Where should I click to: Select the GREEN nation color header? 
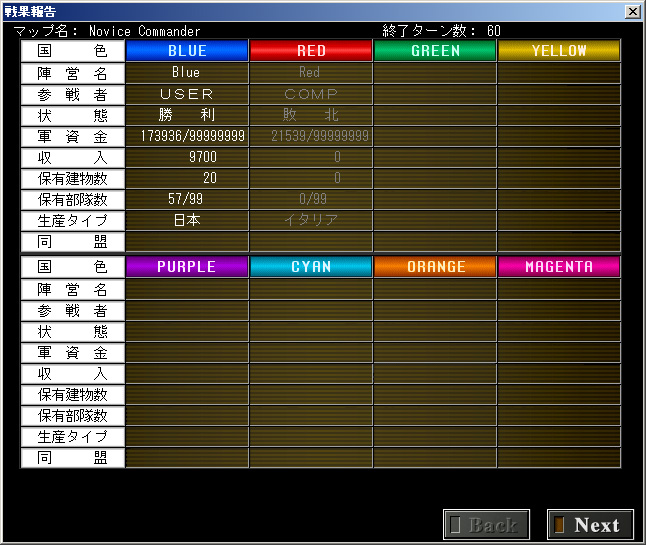click(435, 51)
